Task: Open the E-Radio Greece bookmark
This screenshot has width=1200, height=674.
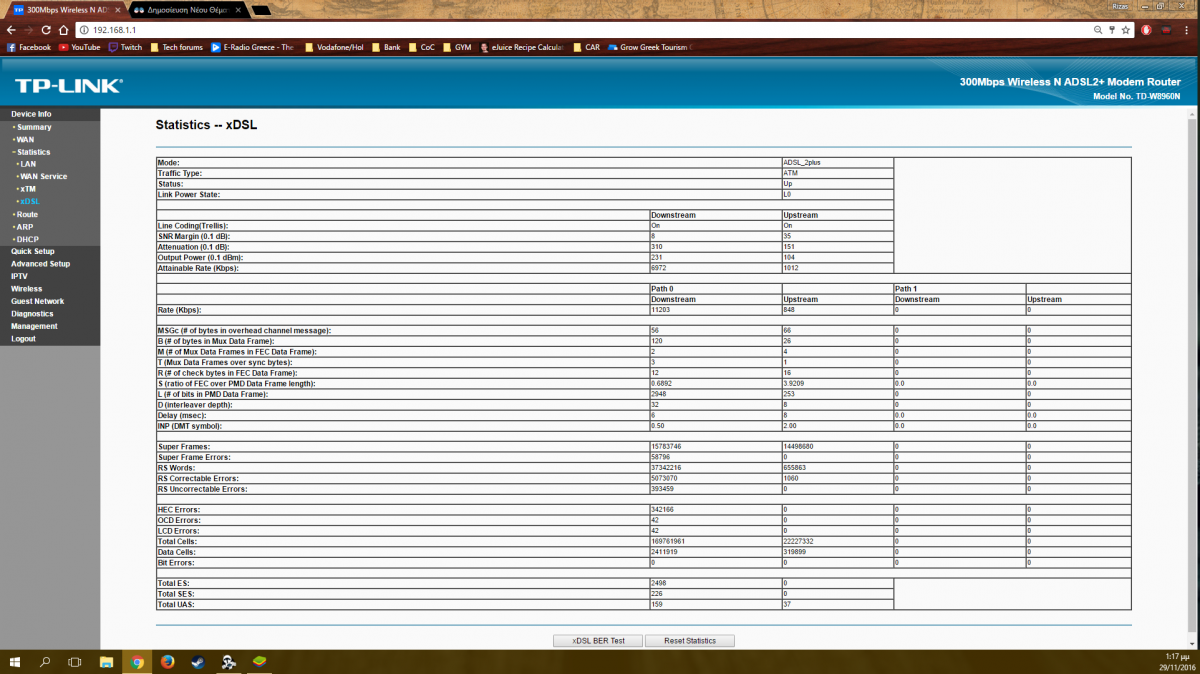Action: (252, 47)
